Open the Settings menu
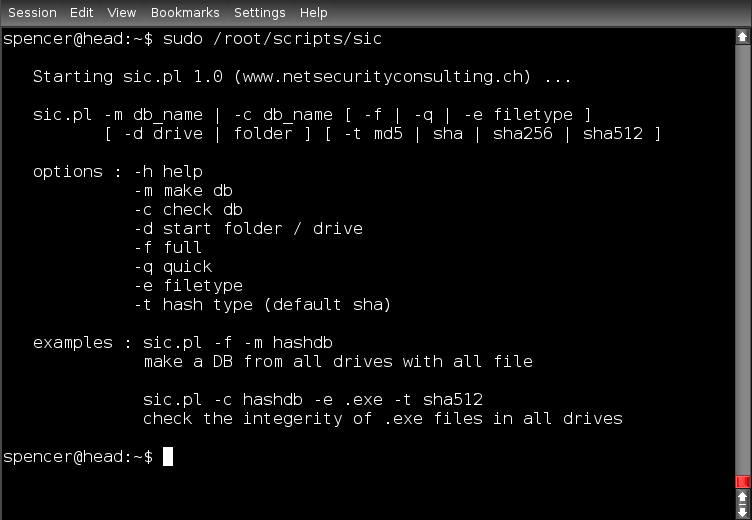752x520 pixels. coord(258,12)
